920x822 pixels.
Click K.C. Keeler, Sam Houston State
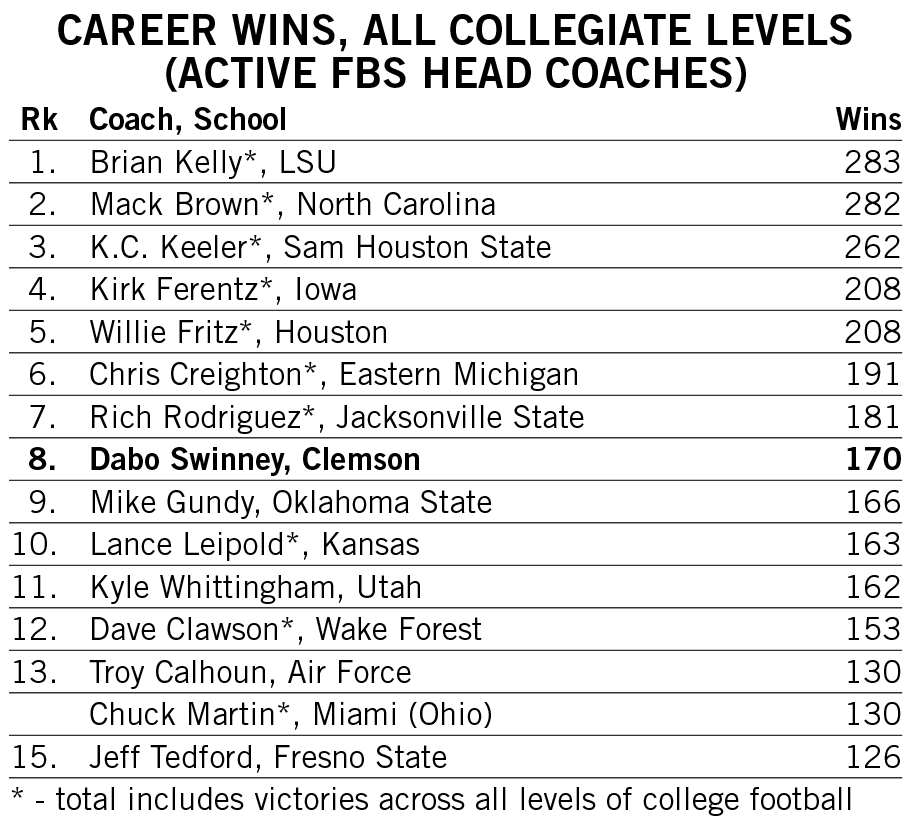[455, 247]
